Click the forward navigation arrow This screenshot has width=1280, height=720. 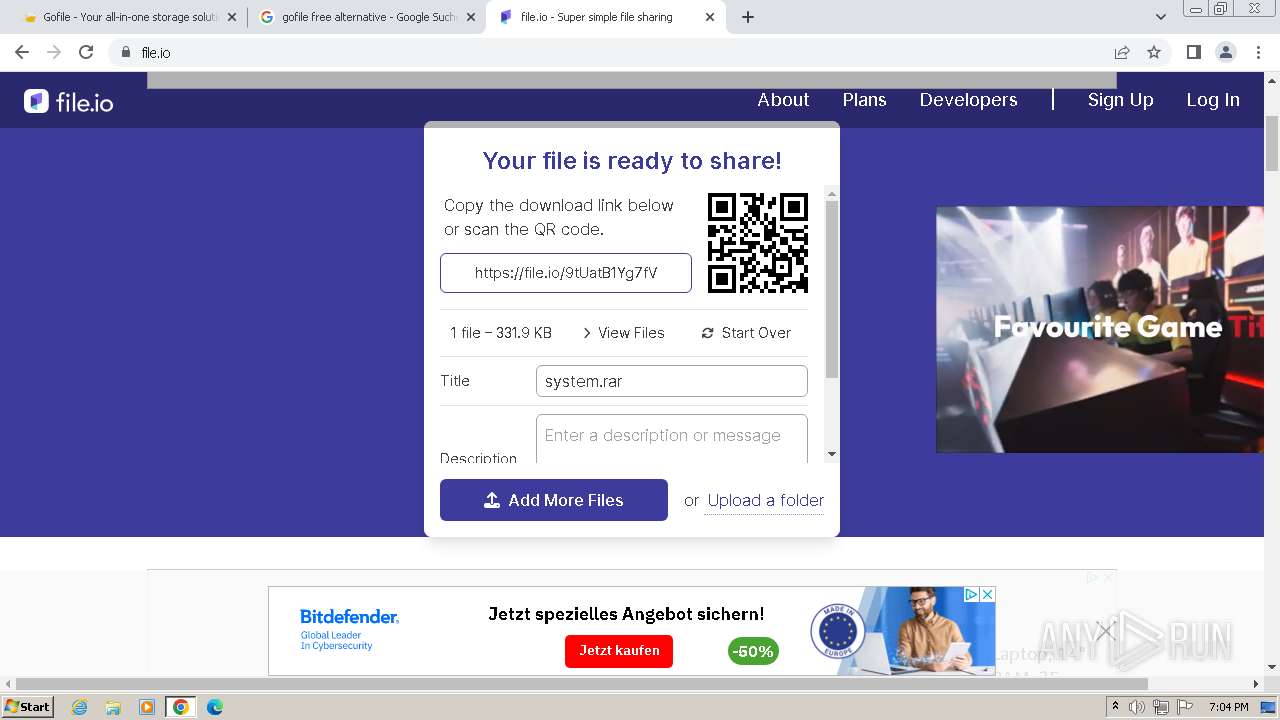tap(54, 52)
